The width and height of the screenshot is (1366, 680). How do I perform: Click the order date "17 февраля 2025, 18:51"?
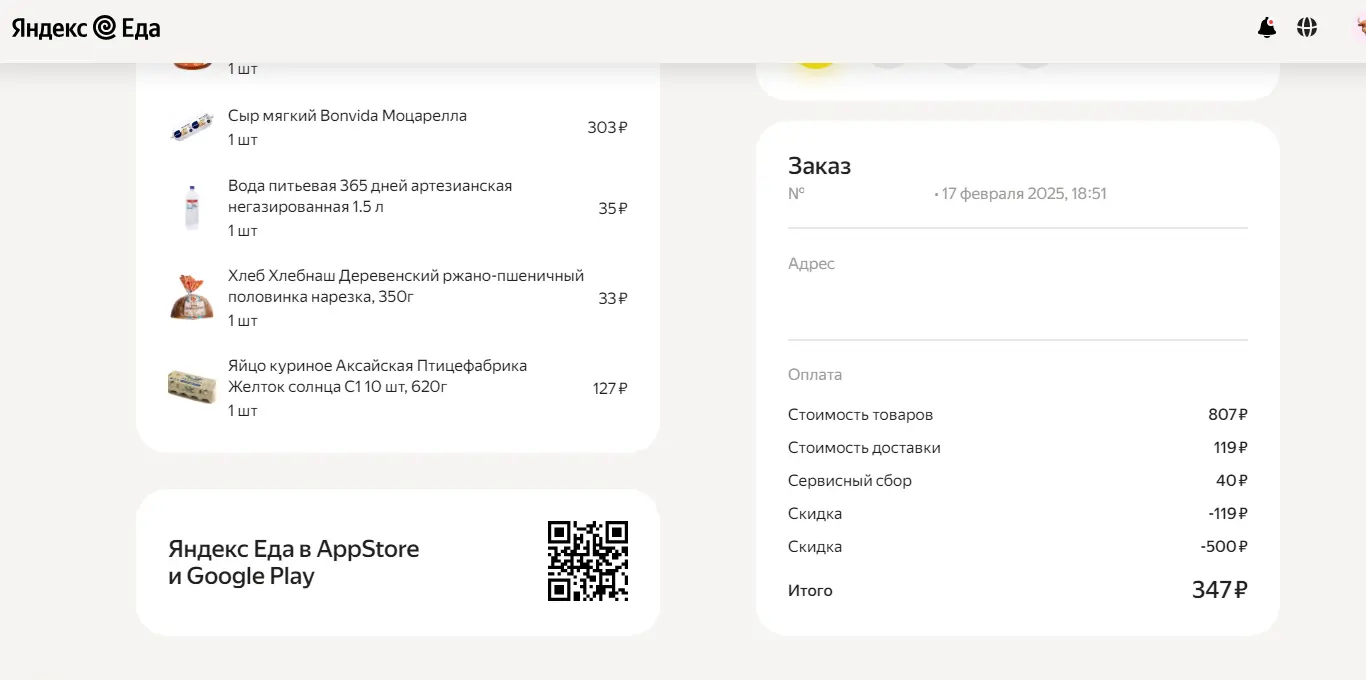tap(1024, 194)
